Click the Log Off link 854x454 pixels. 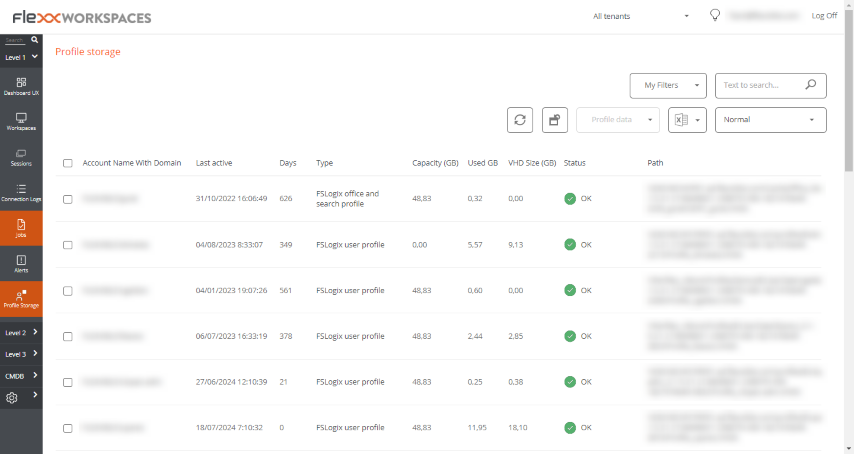tap(824, 16)
